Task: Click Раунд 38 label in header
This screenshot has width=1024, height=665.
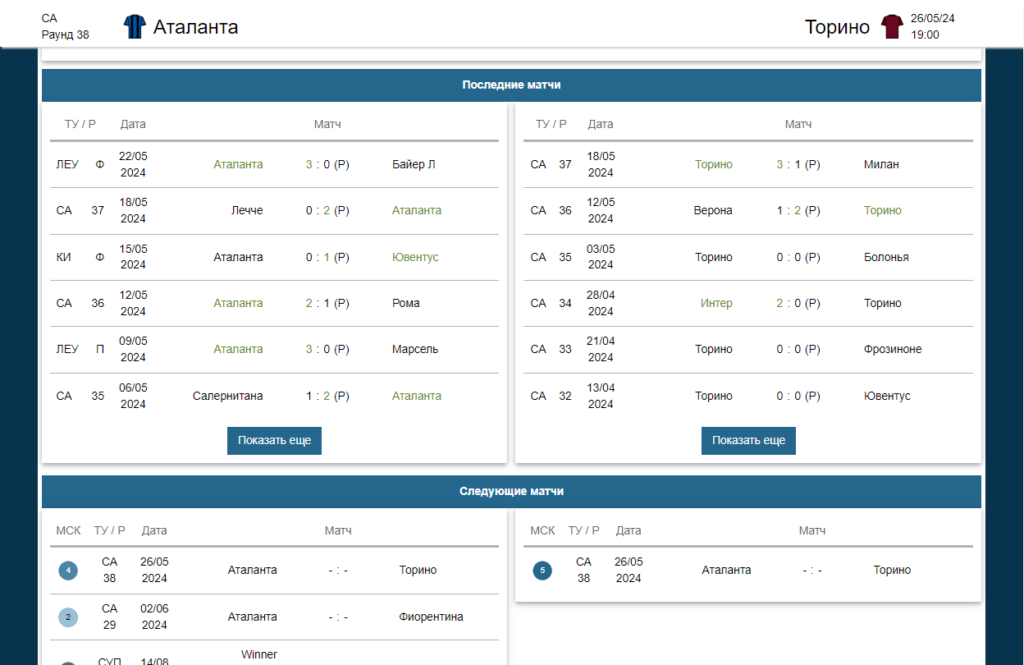Action: (65, 35)
